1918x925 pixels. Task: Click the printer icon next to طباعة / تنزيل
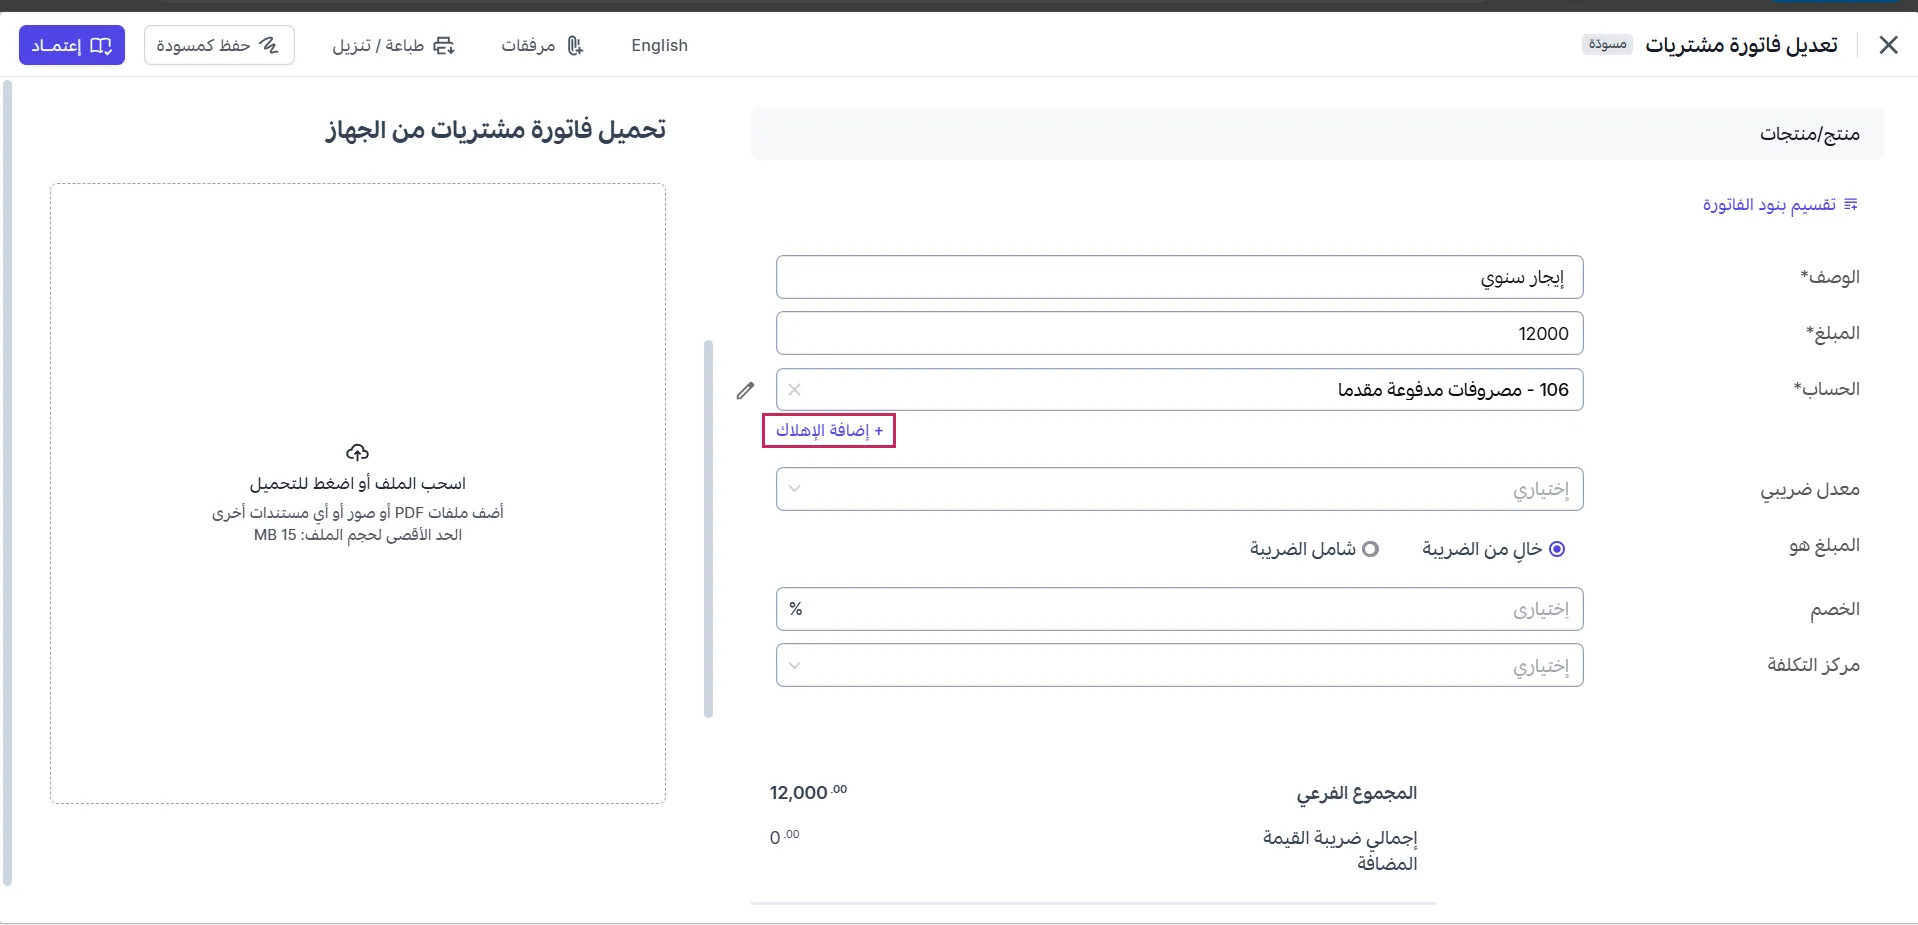[x=443, y=45]
